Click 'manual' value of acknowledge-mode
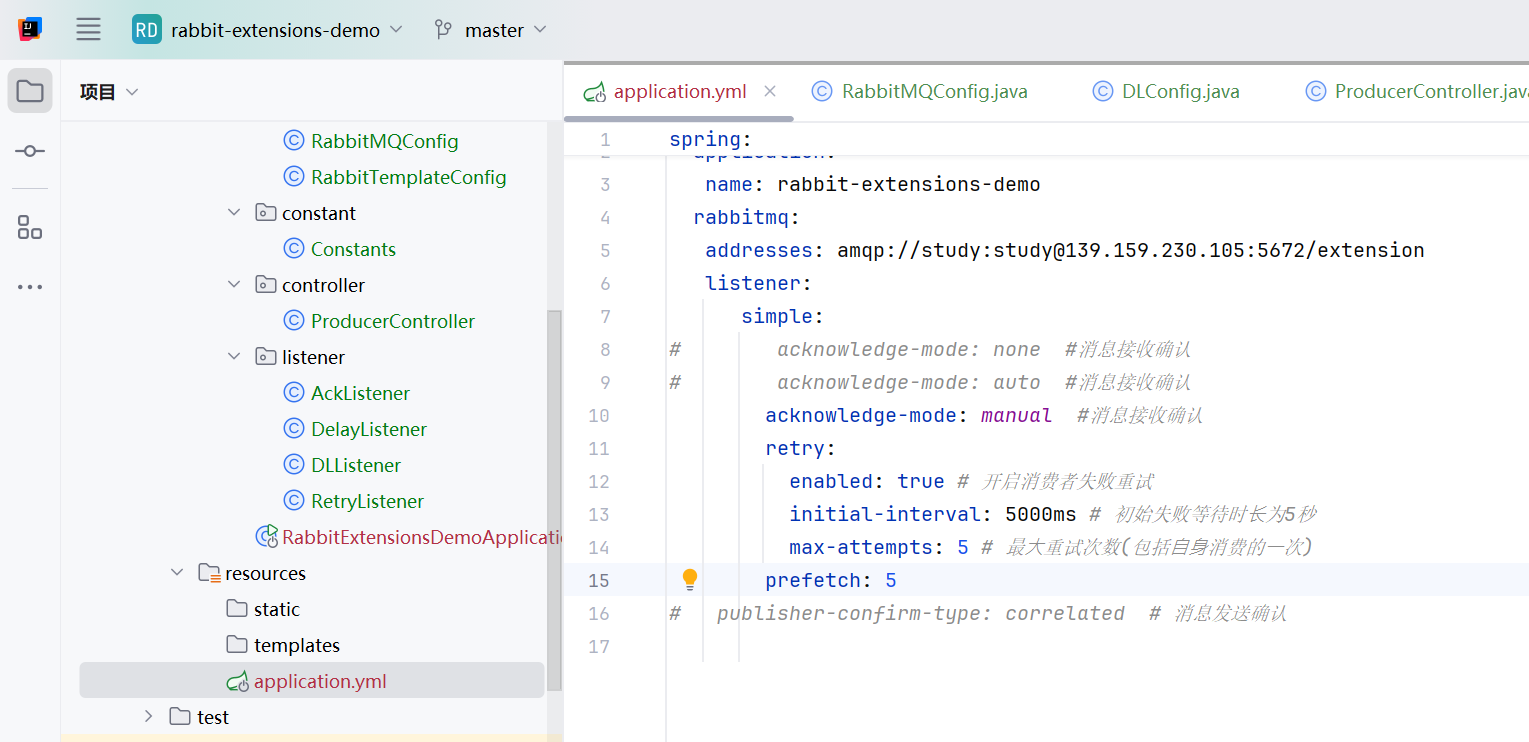 pos(1016,415)
